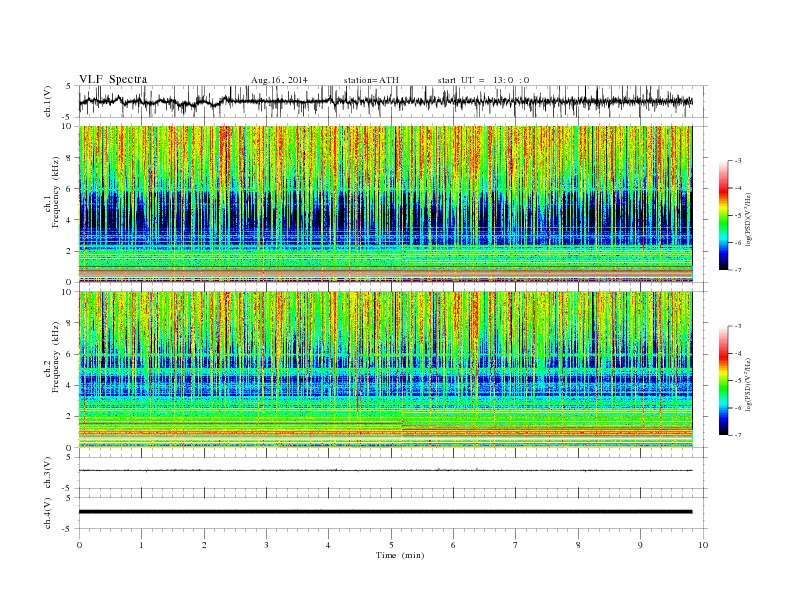Click the ch.1 spectrogram plot
Screen dimensions: 792x612
pos(386,204)
